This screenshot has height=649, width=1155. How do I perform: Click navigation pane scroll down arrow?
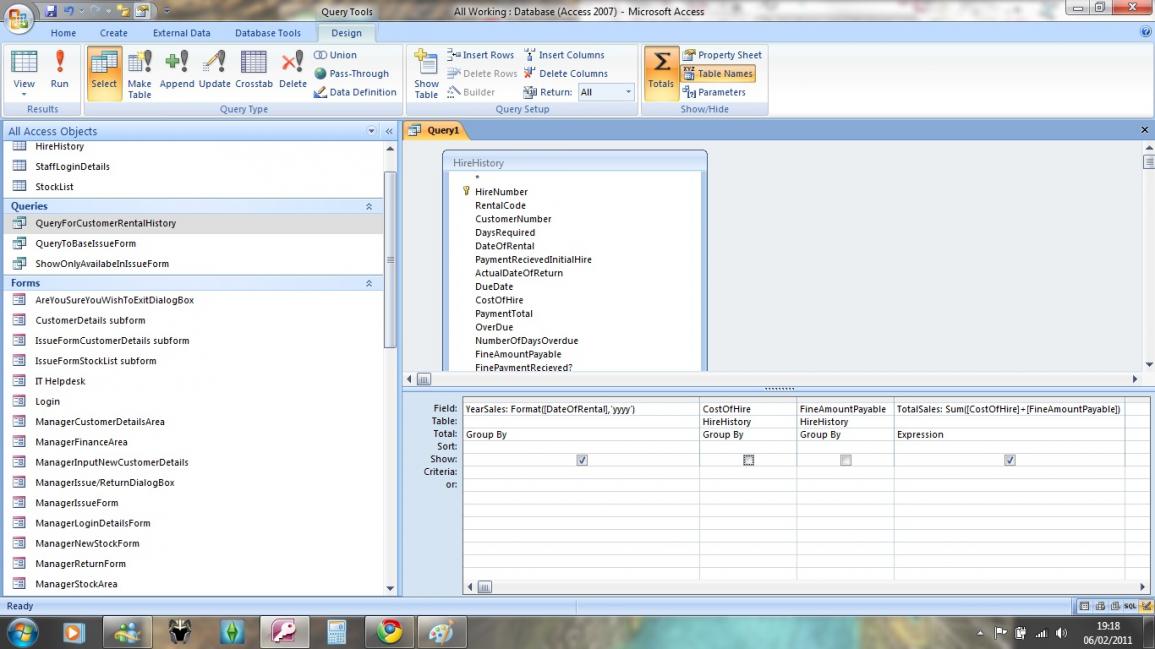pos(390,588)
